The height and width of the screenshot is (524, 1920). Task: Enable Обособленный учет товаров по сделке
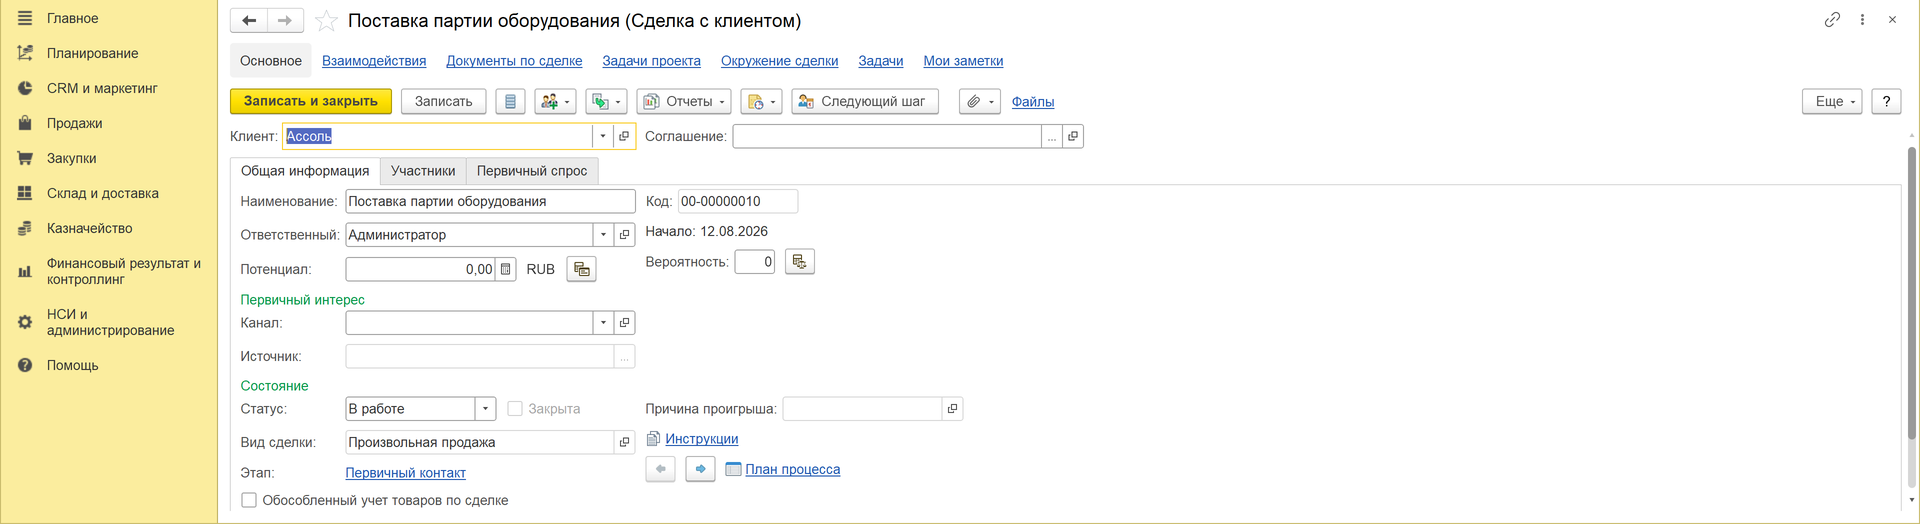(249, 500)
